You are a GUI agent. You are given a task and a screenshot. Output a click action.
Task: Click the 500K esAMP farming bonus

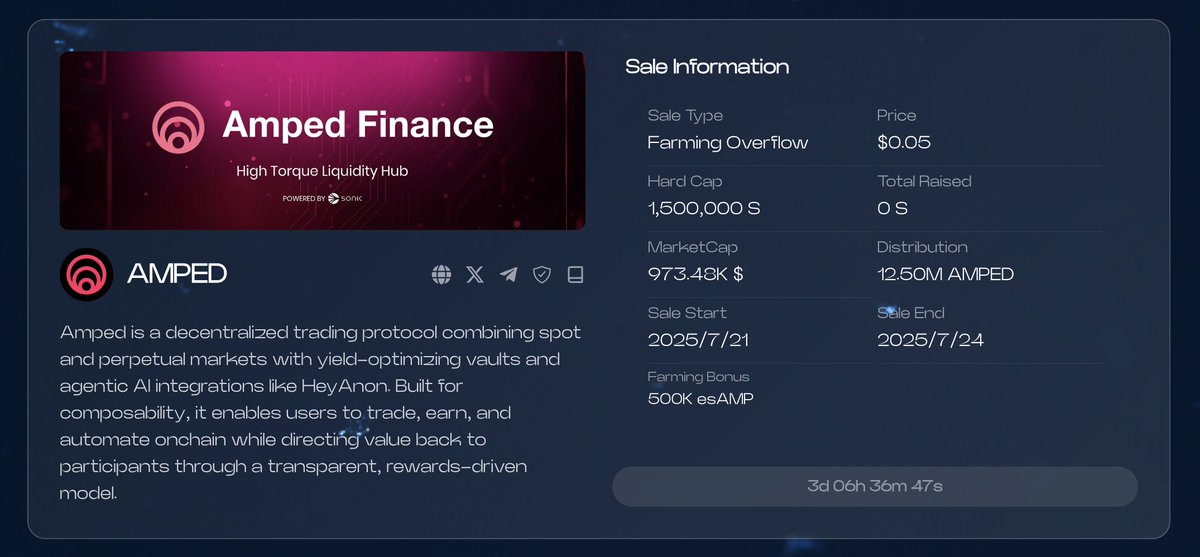700,399
